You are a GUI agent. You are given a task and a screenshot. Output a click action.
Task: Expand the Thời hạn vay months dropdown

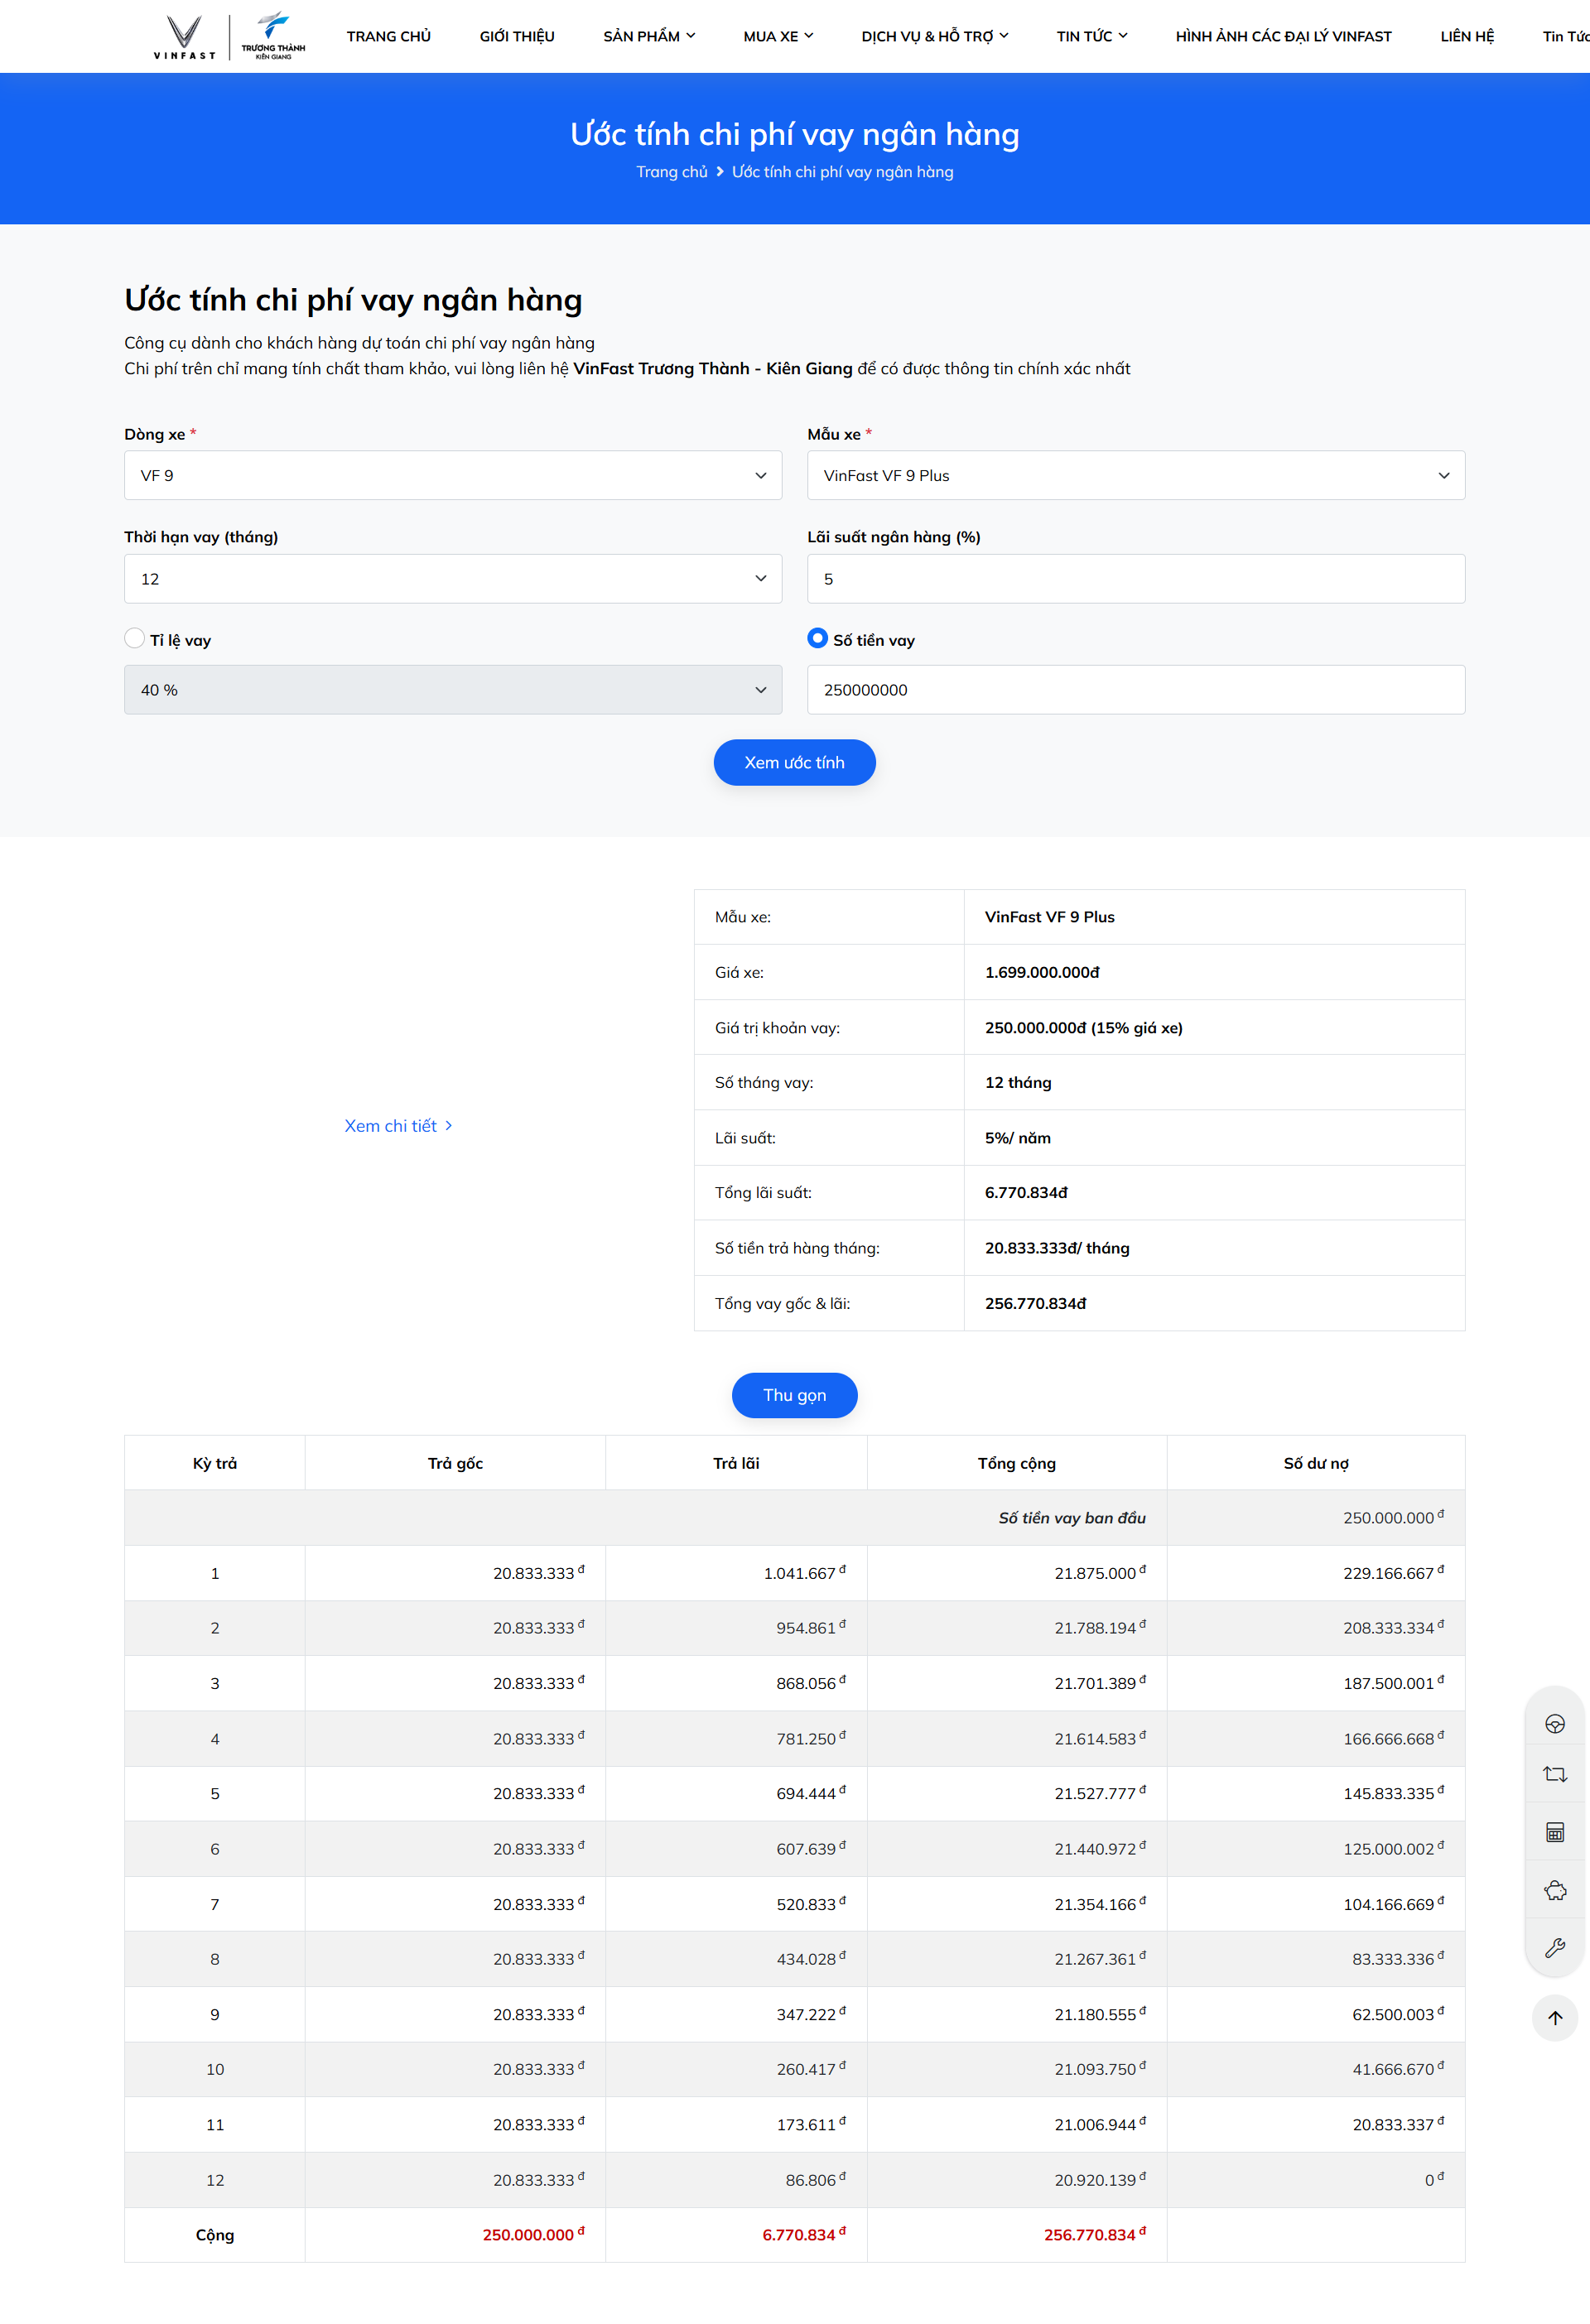pyautogui.click(x=452, y=579)
